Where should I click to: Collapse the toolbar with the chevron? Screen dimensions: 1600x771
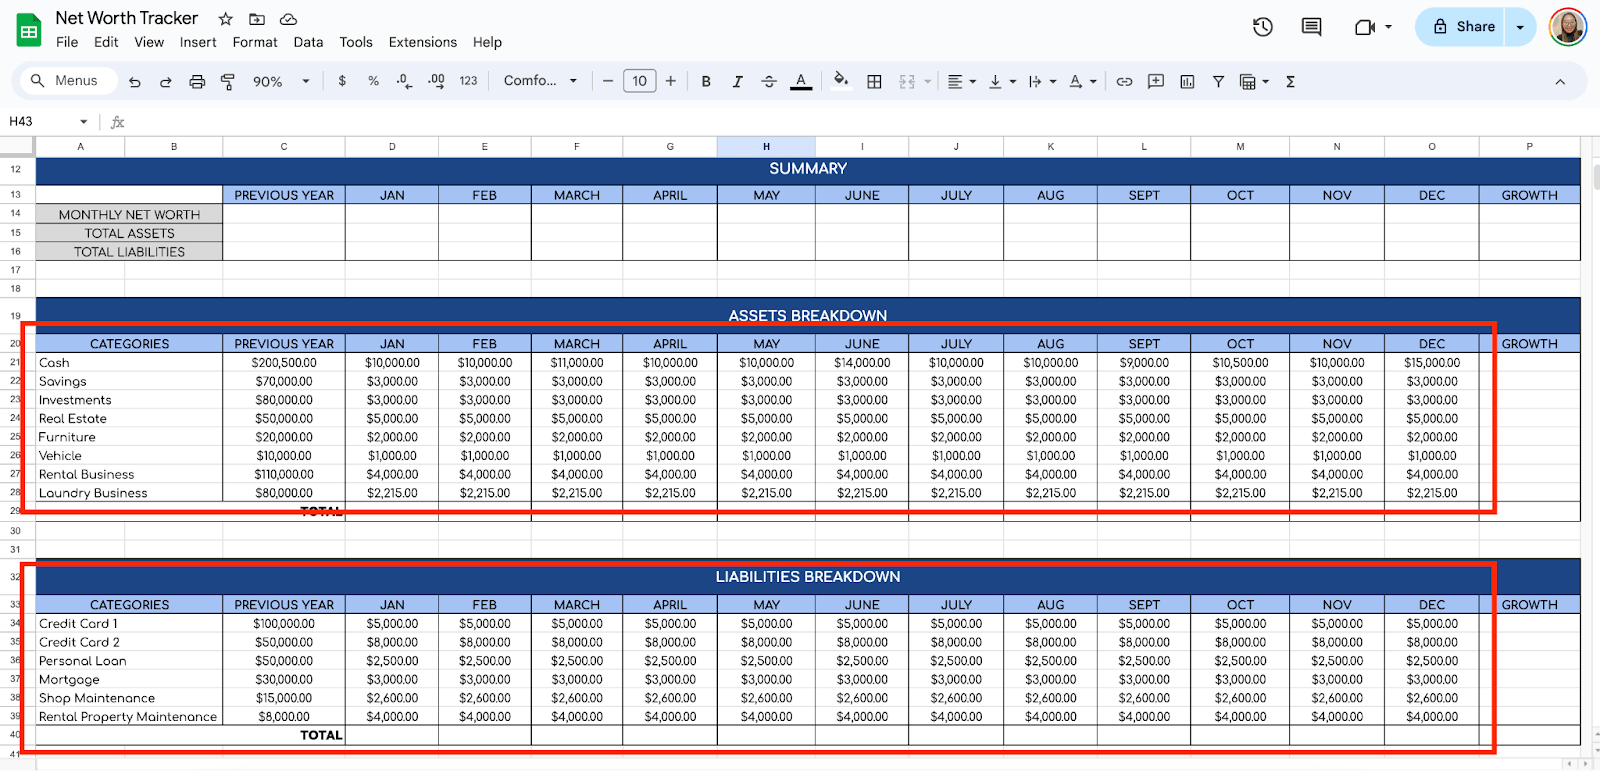point(1560,82)
